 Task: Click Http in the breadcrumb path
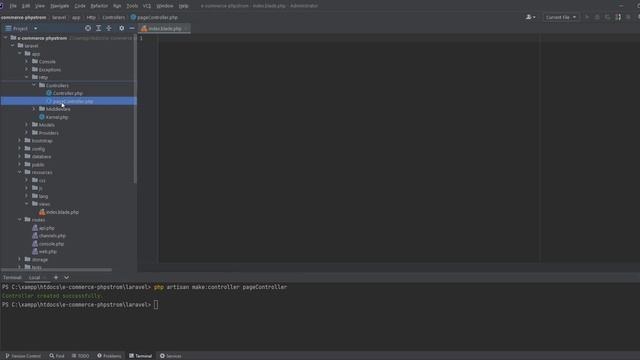point(91,18)
